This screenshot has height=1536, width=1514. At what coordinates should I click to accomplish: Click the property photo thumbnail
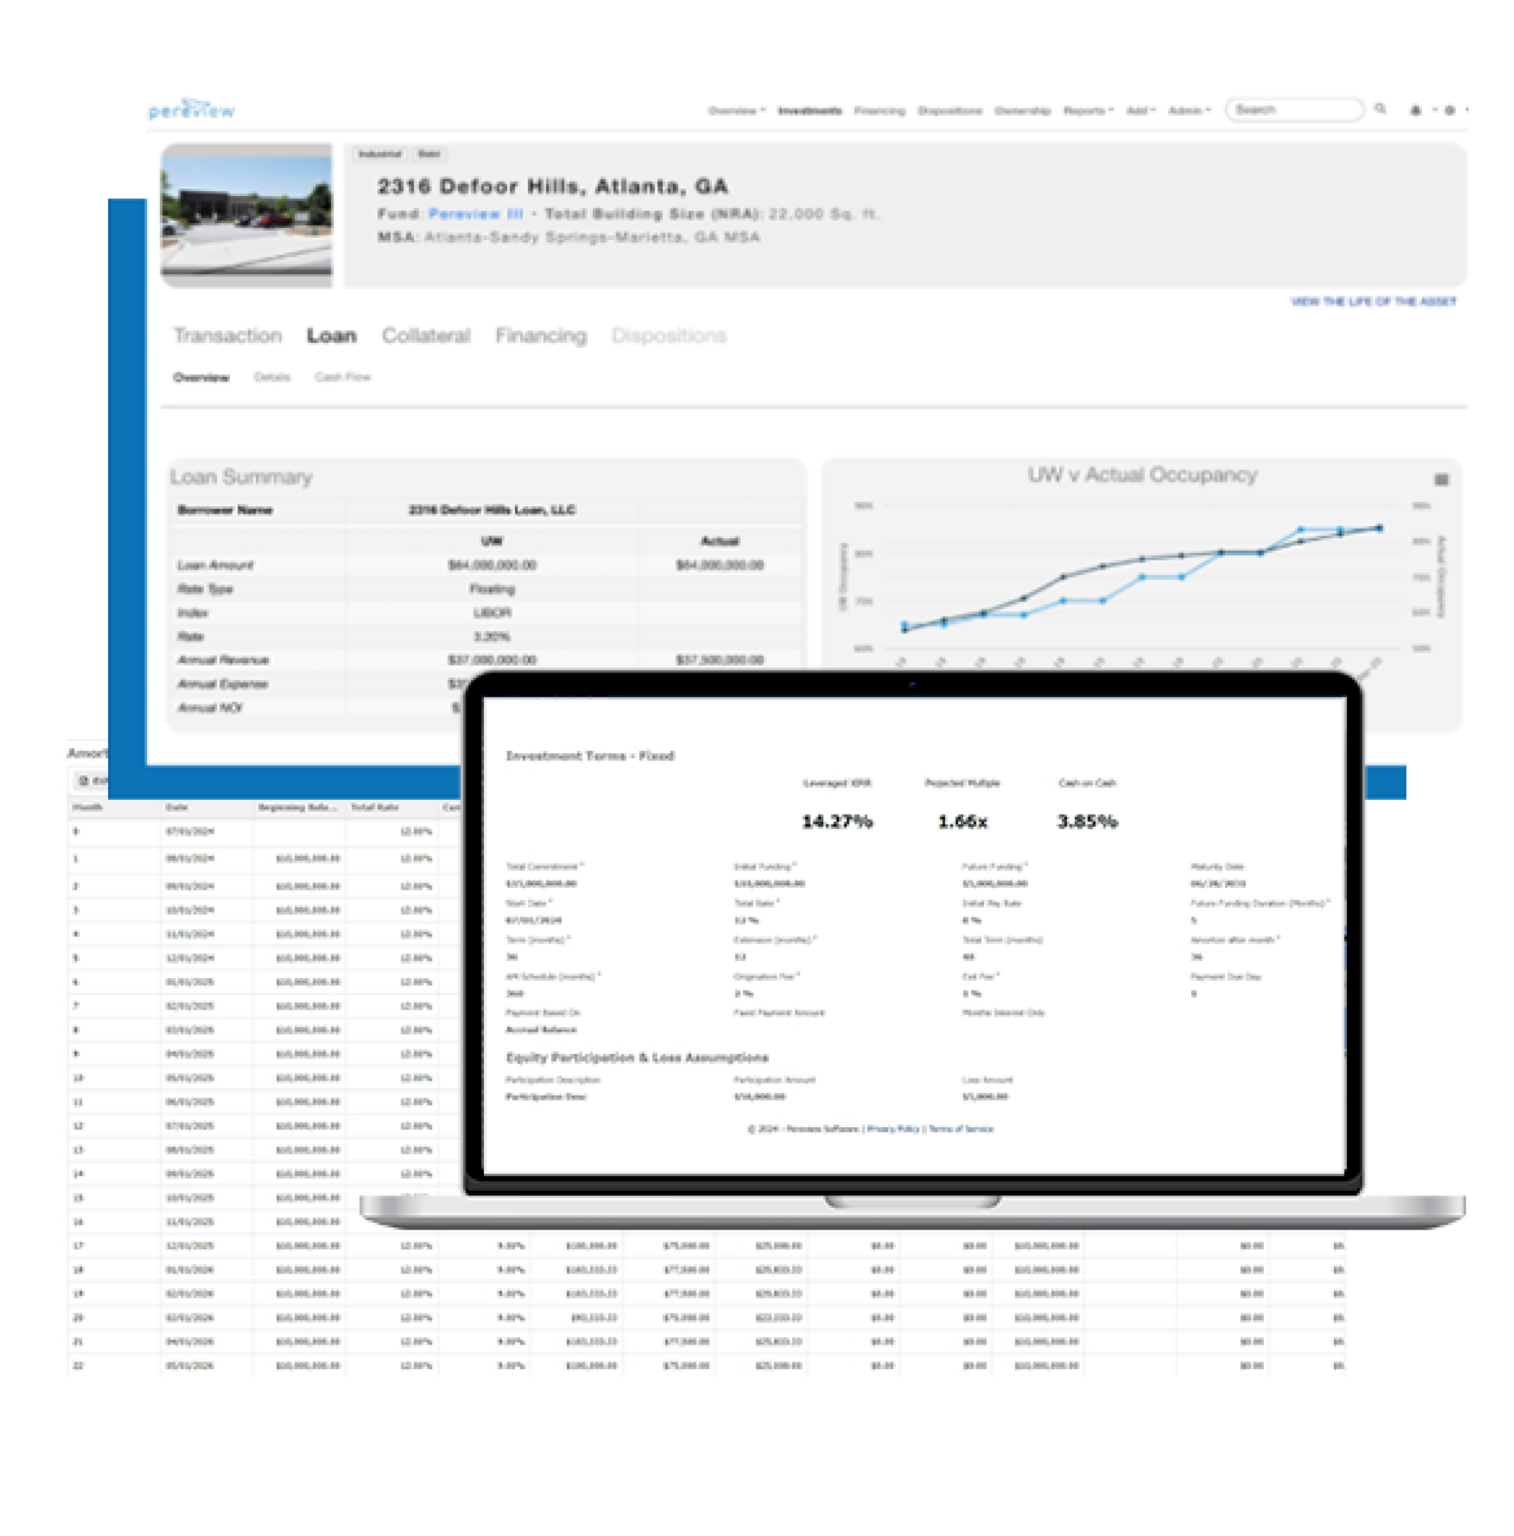(x=246, y=217)
